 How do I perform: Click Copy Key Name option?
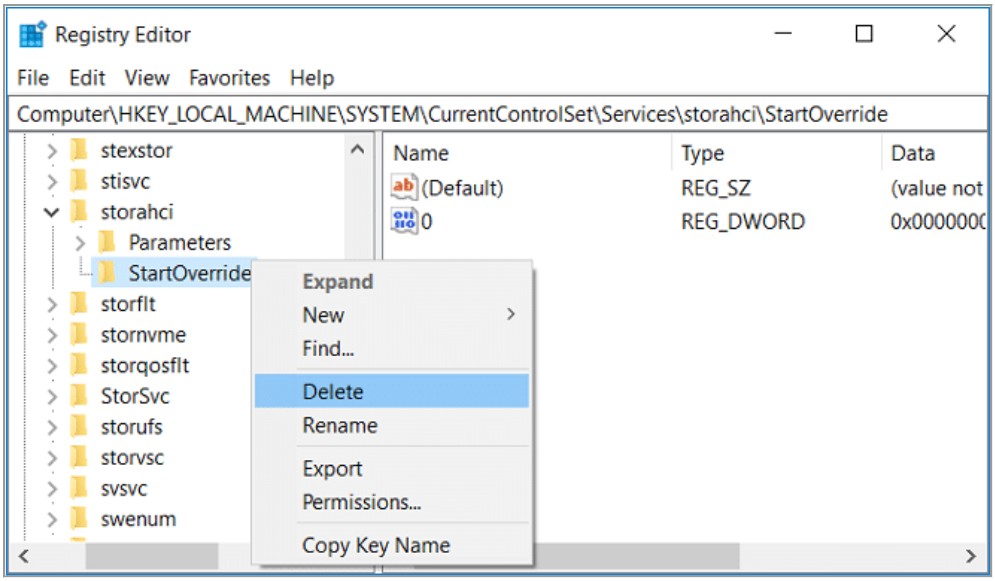click(x=376, y=546)
